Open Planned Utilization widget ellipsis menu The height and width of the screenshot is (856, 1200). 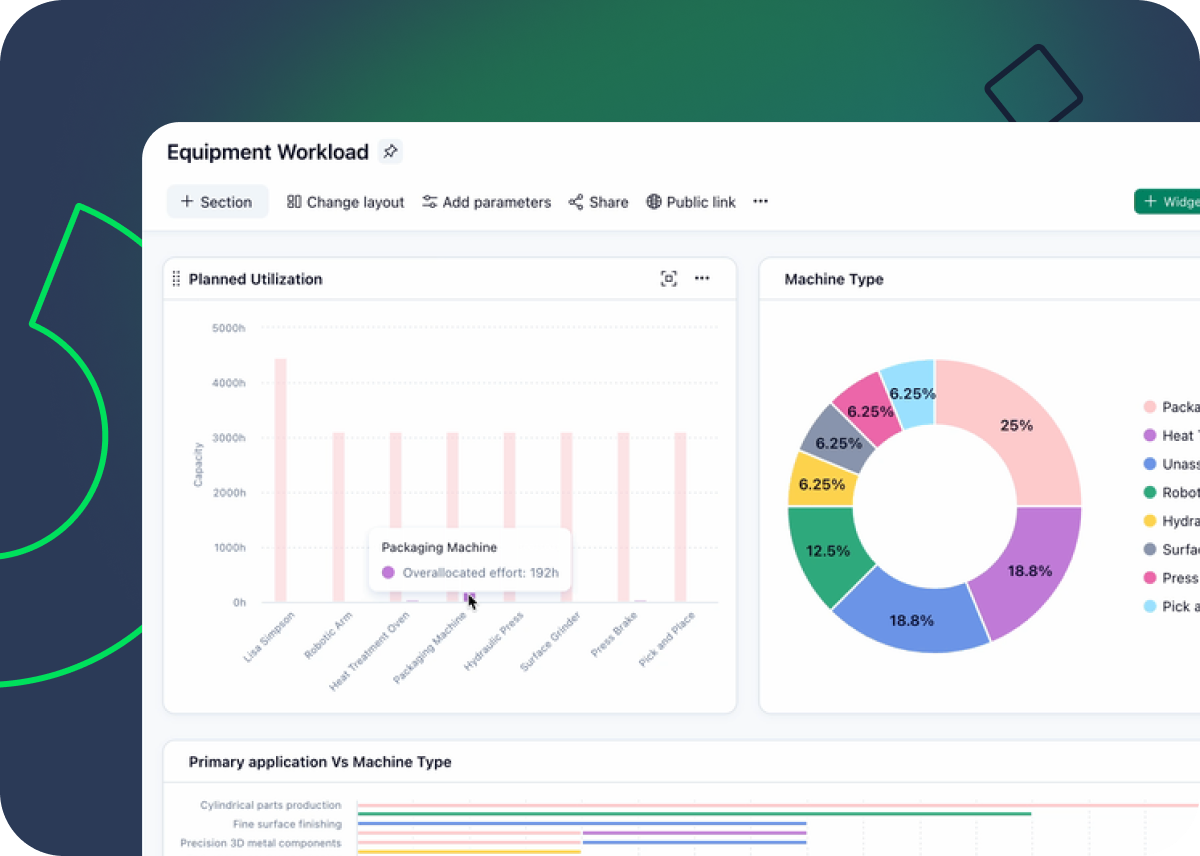tap(702, 279)
